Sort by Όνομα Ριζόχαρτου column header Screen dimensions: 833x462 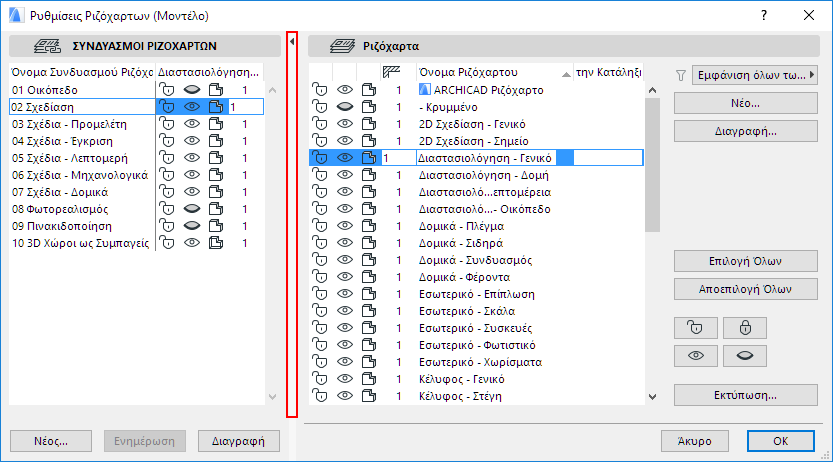[490, 73]
